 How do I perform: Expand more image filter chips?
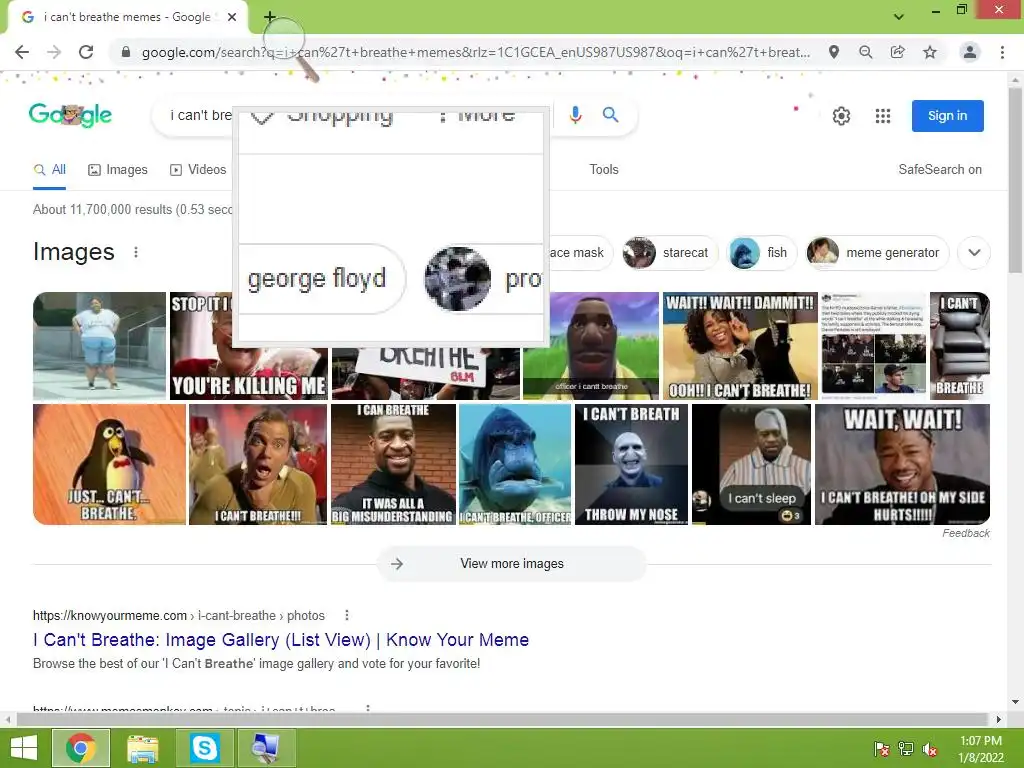(974, 253)
